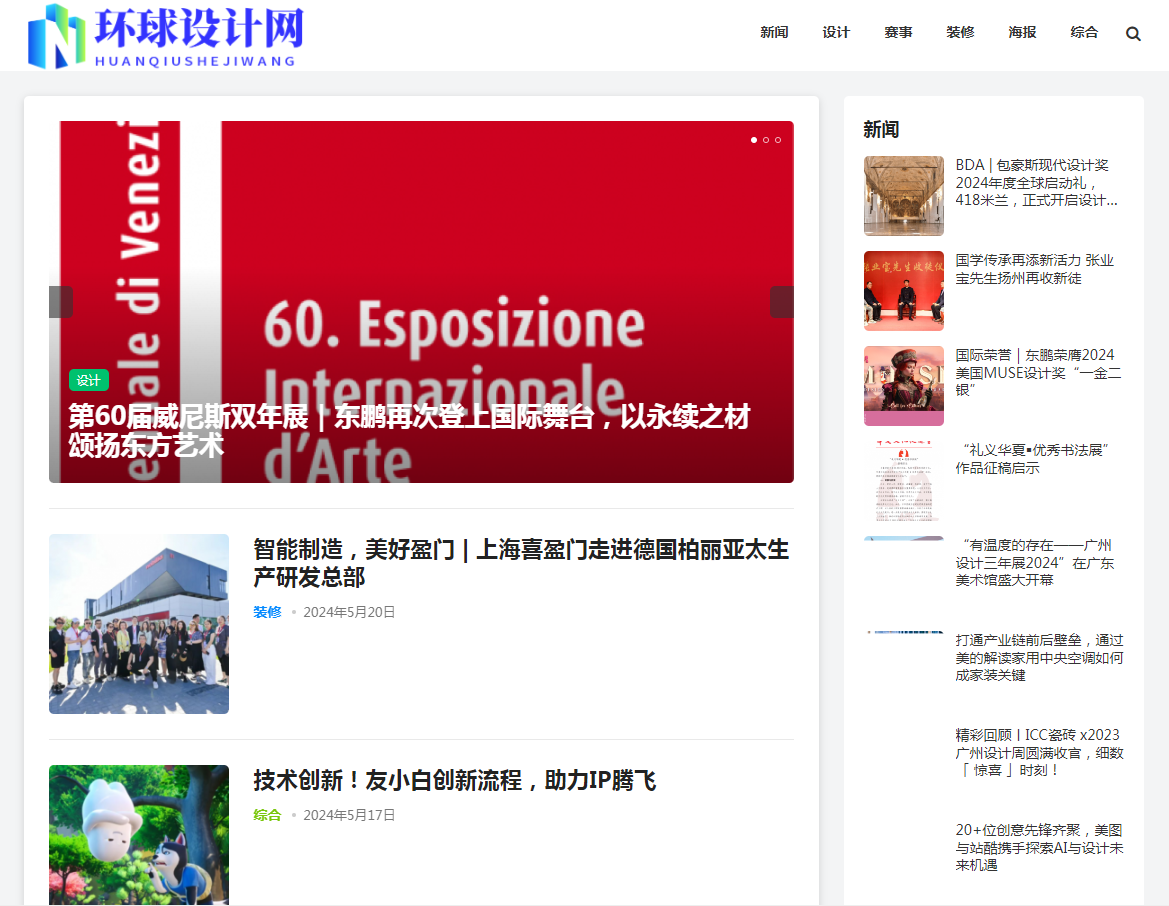Open the red stage 国学传承 thumbnail

904,291
